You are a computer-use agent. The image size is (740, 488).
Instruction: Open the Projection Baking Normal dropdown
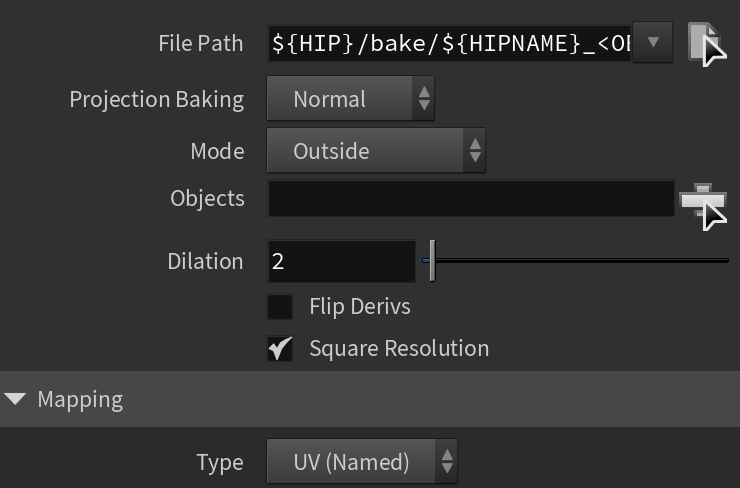click(x=351, y=99)
